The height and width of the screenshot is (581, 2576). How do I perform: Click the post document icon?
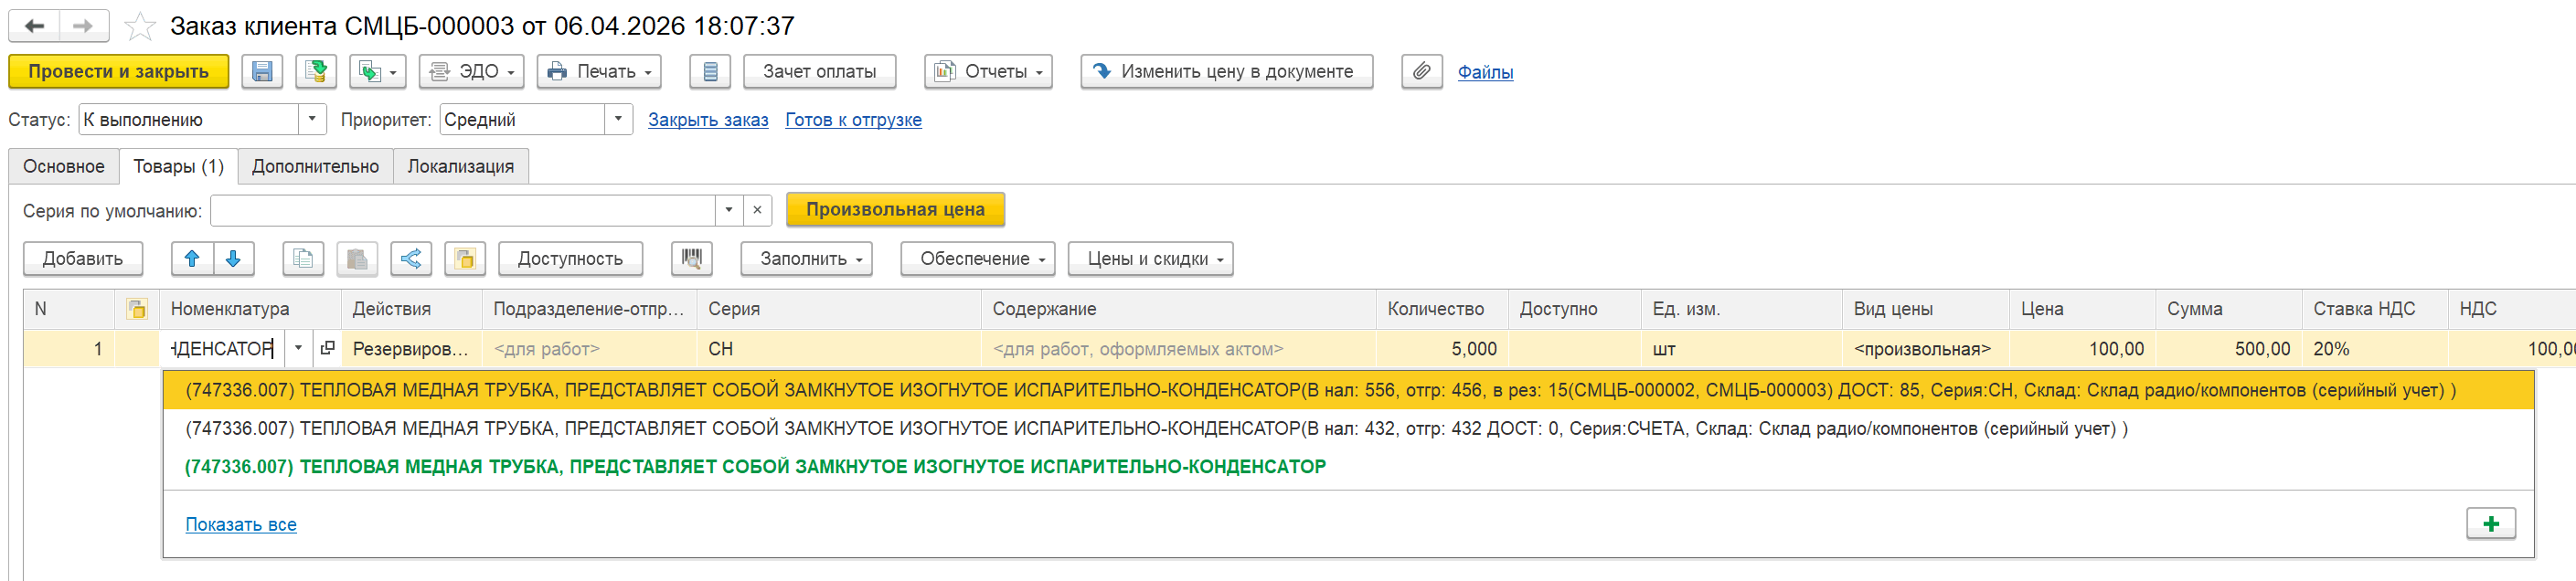point(316,72)
